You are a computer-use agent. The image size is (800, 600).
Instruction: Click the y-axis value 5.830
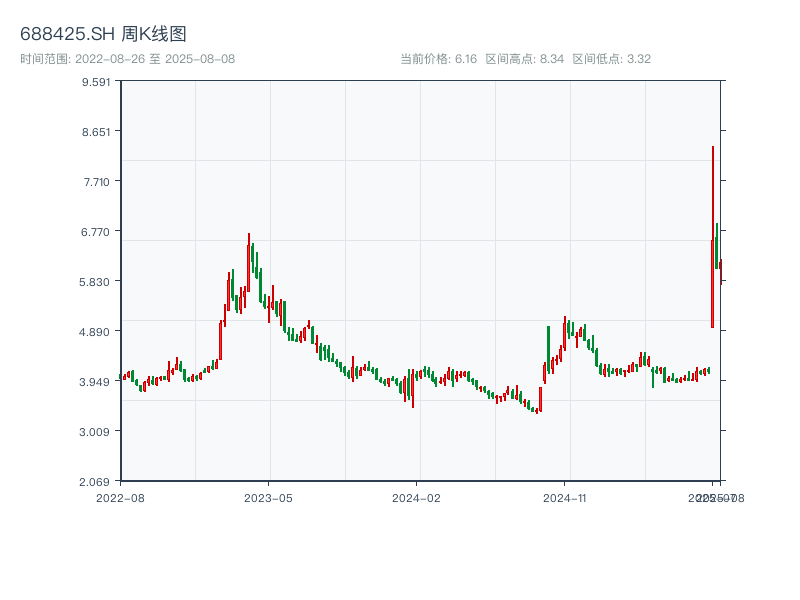94,282
